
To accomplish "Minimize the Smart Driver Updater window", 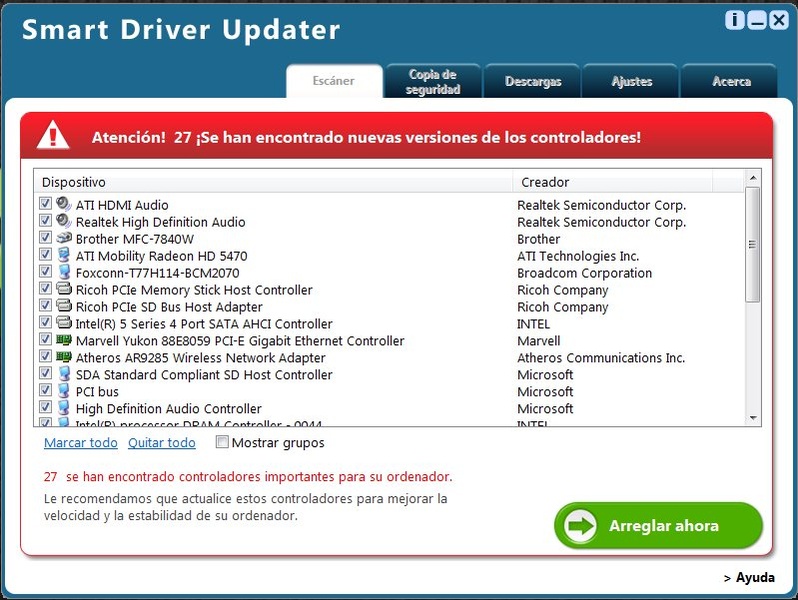I will (757, 20).
